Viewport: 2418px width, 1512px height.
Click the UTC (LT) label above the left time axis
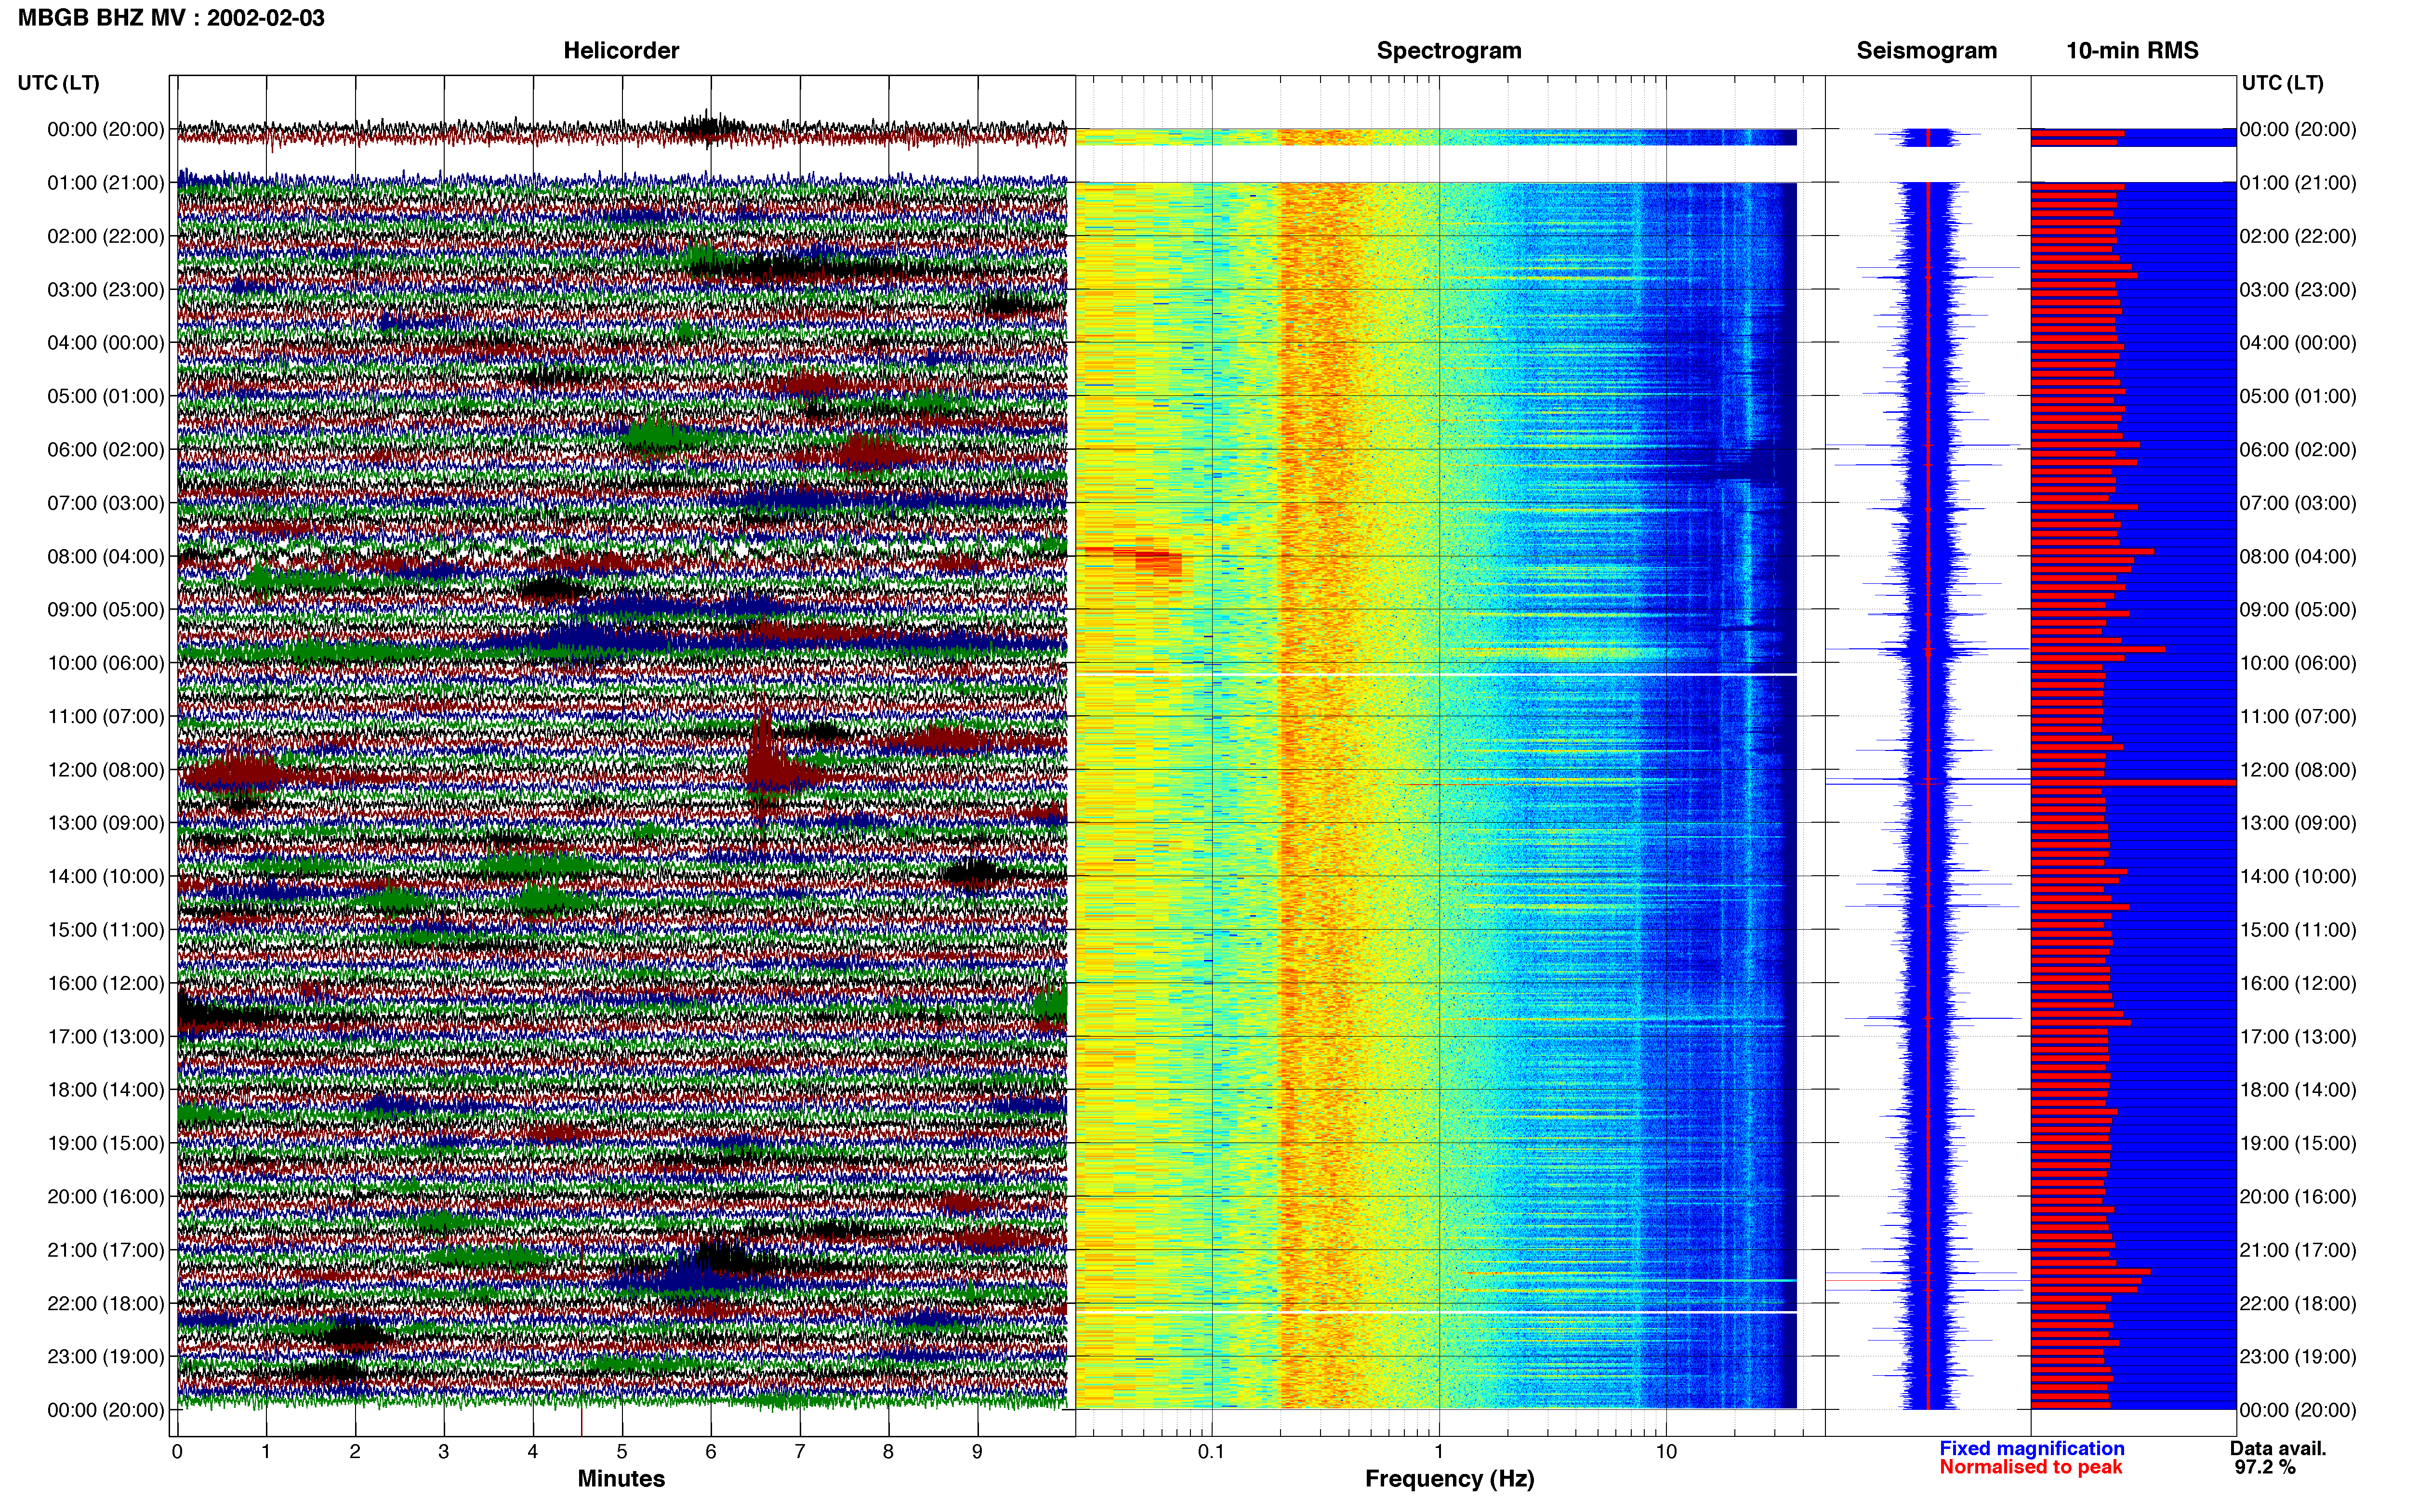point(59,83)
